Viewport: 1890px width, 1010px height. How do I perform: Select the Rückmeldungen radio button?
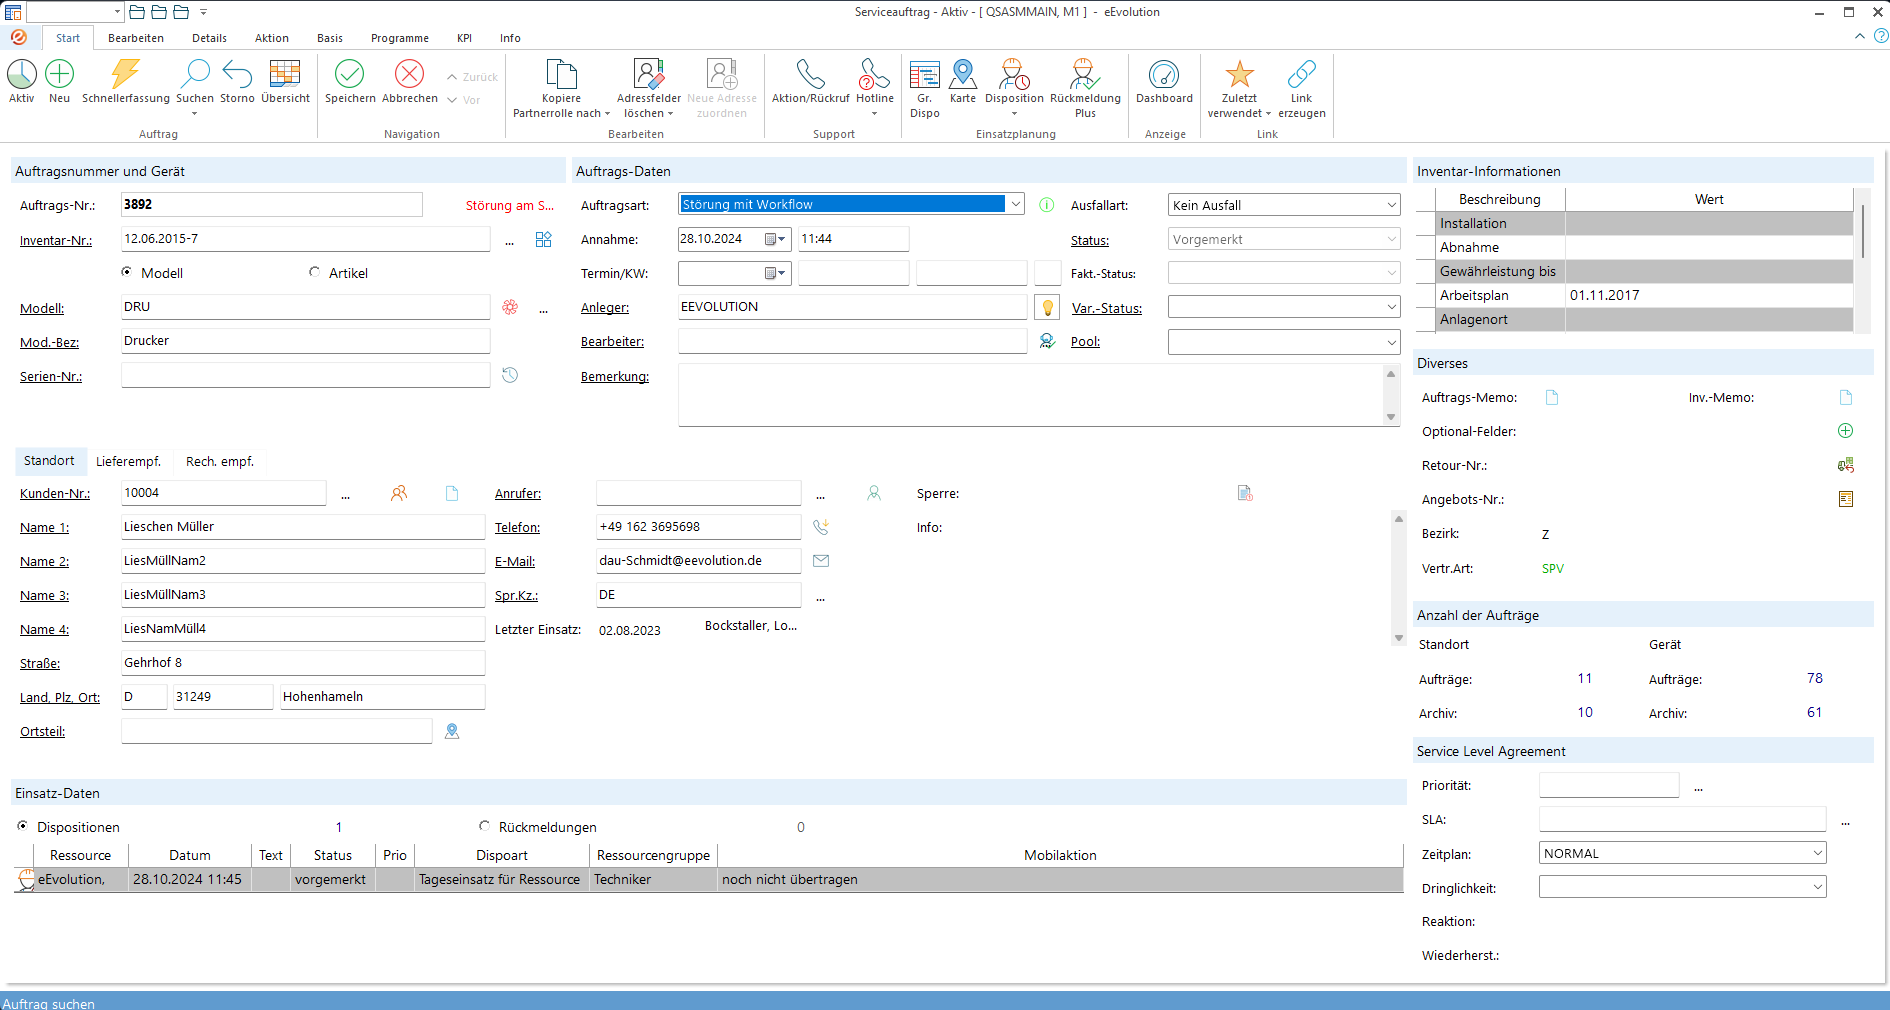point(485,826)
